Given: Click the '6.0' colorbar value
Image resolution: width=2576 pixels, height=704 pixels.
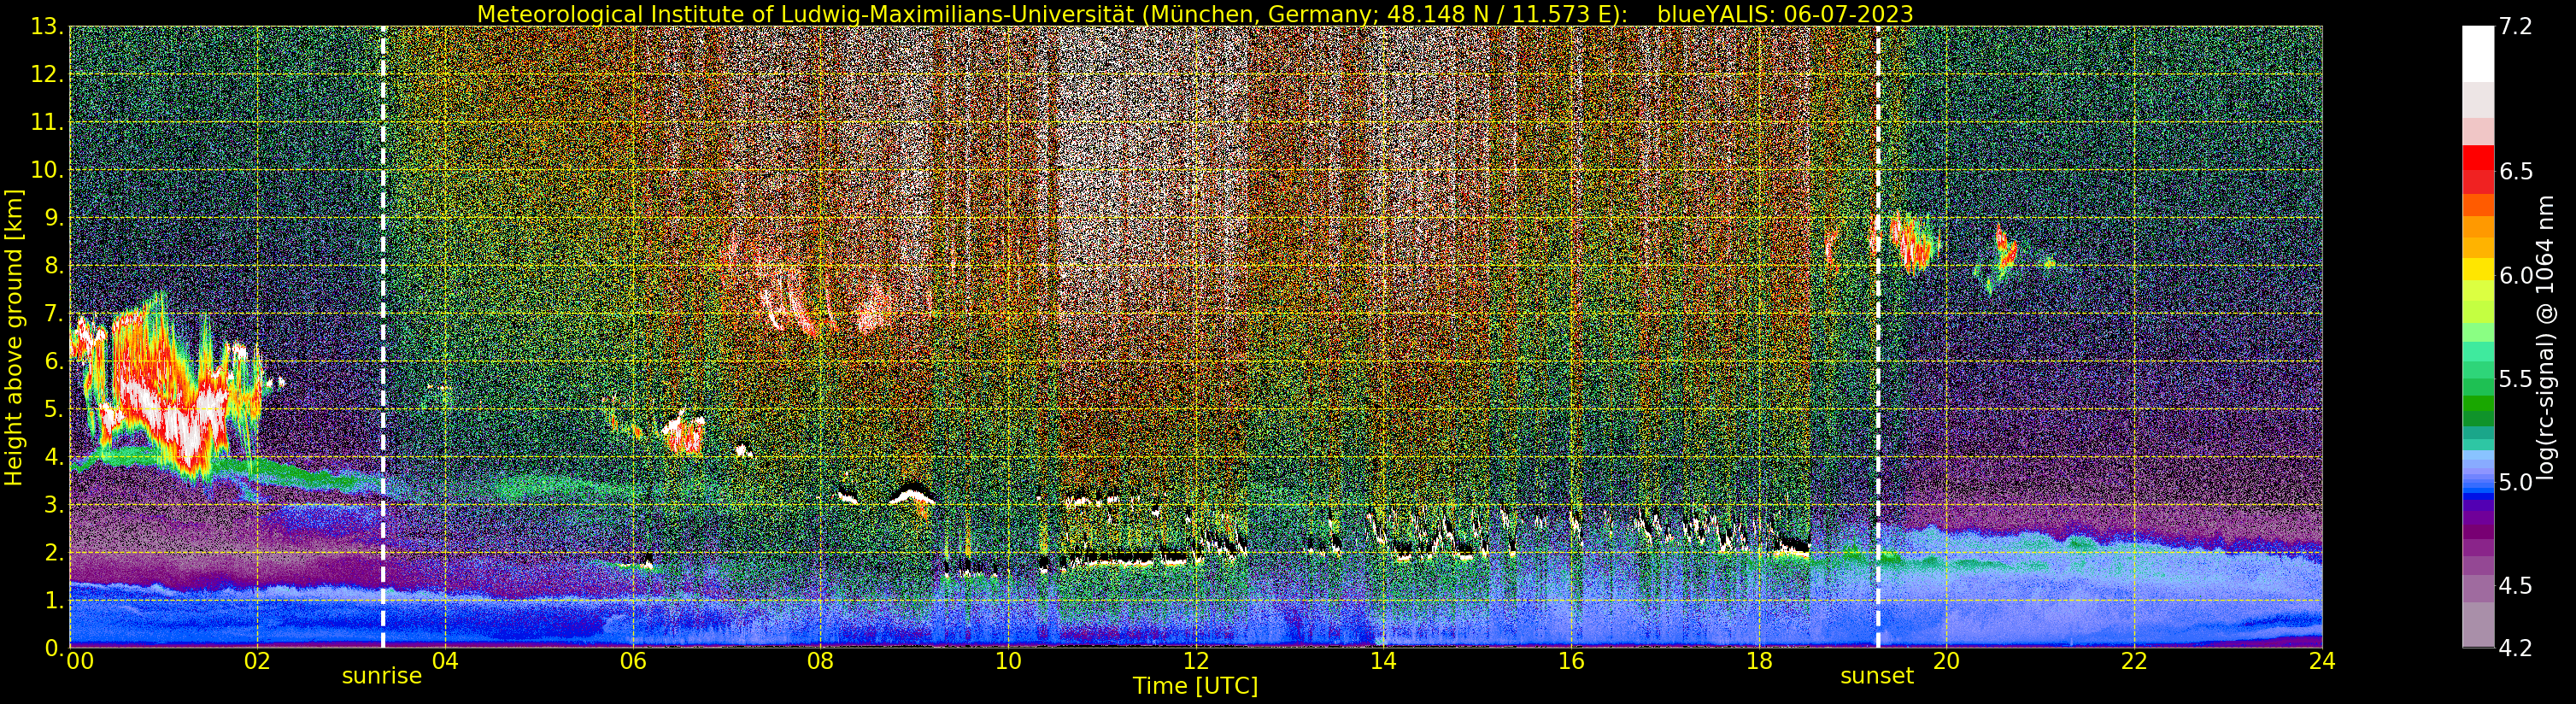Looking at the screenshot, I should pyautogui.click(x=2515, y=276).
